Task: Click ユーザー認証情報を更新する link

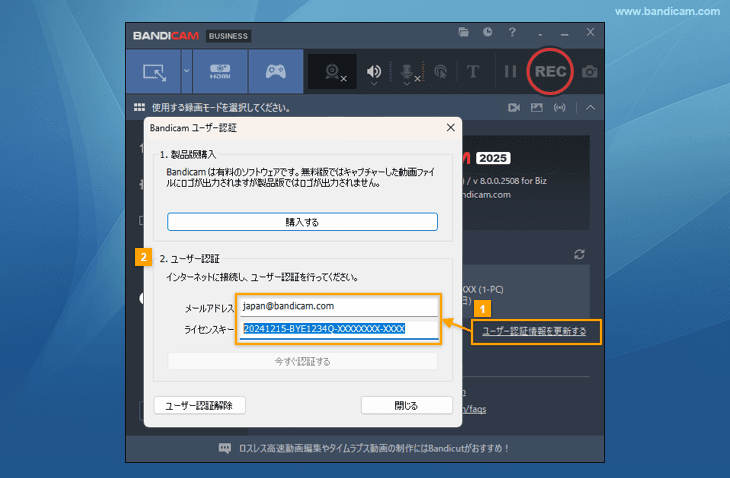Action: point(534,331)
